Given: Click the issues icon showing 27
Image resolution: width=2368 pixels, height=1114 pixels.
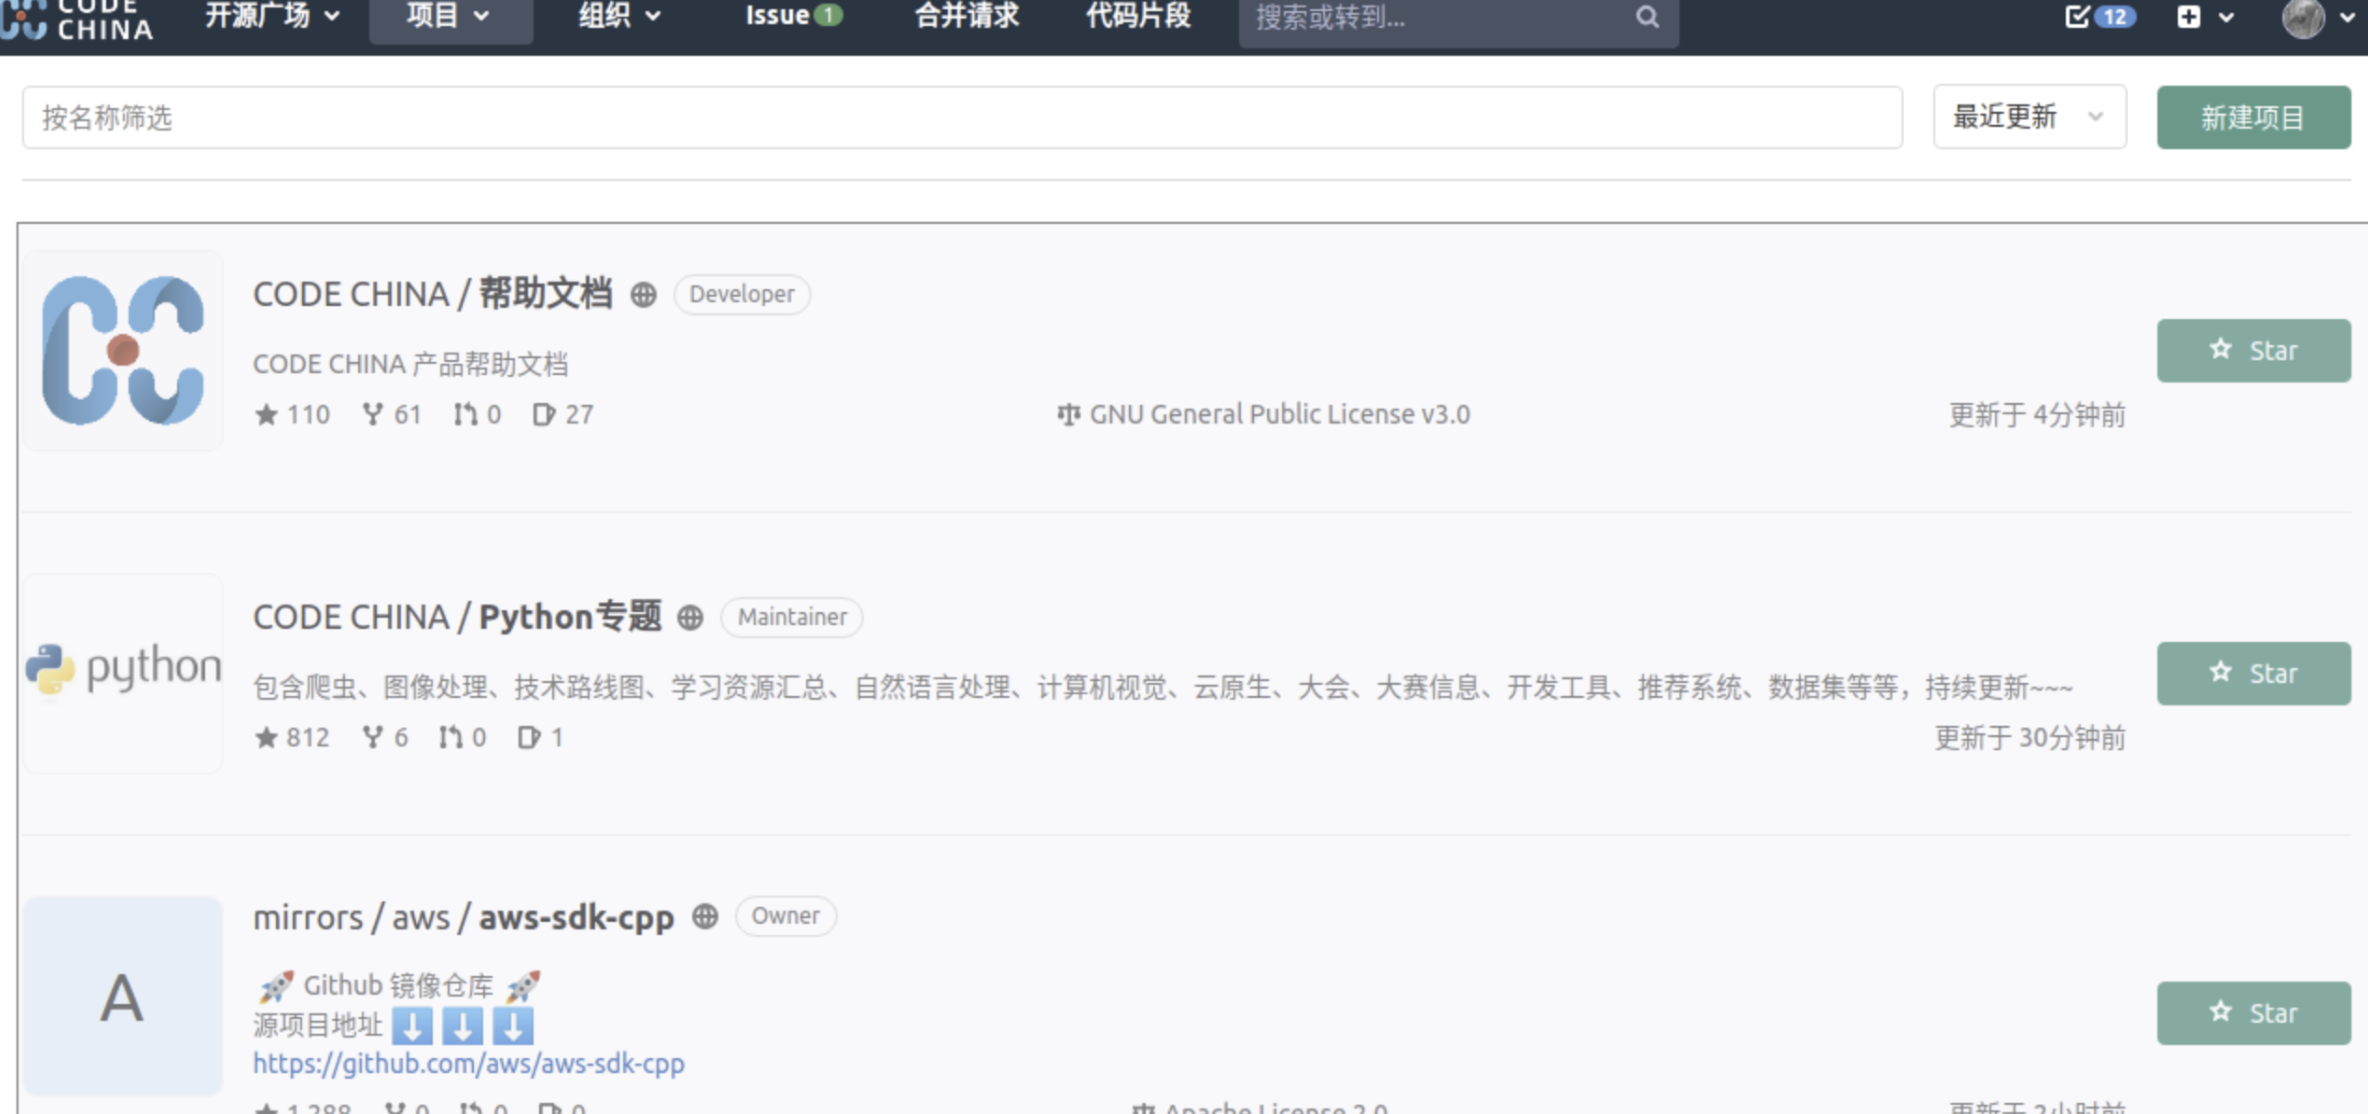Looking at the screenshot, I should click(543, 414).
